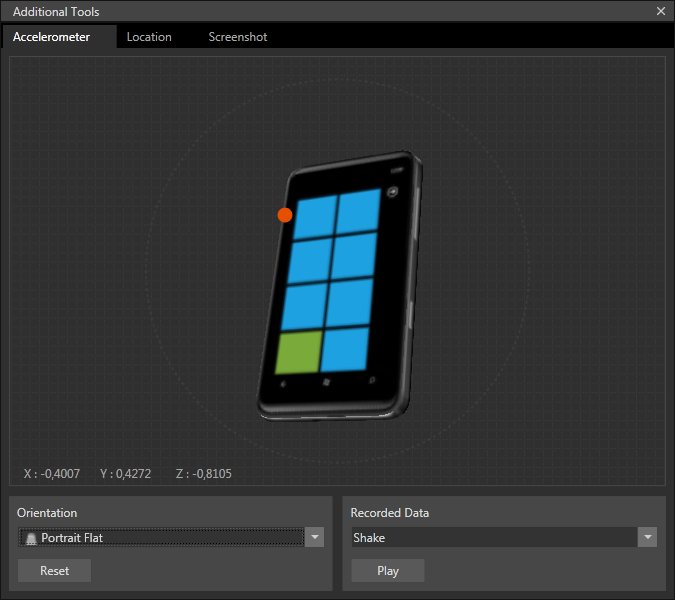Screen dimensions: 675x600
Task: Expand the Orientation dropdown arrow
Action: tap(314, 537)
